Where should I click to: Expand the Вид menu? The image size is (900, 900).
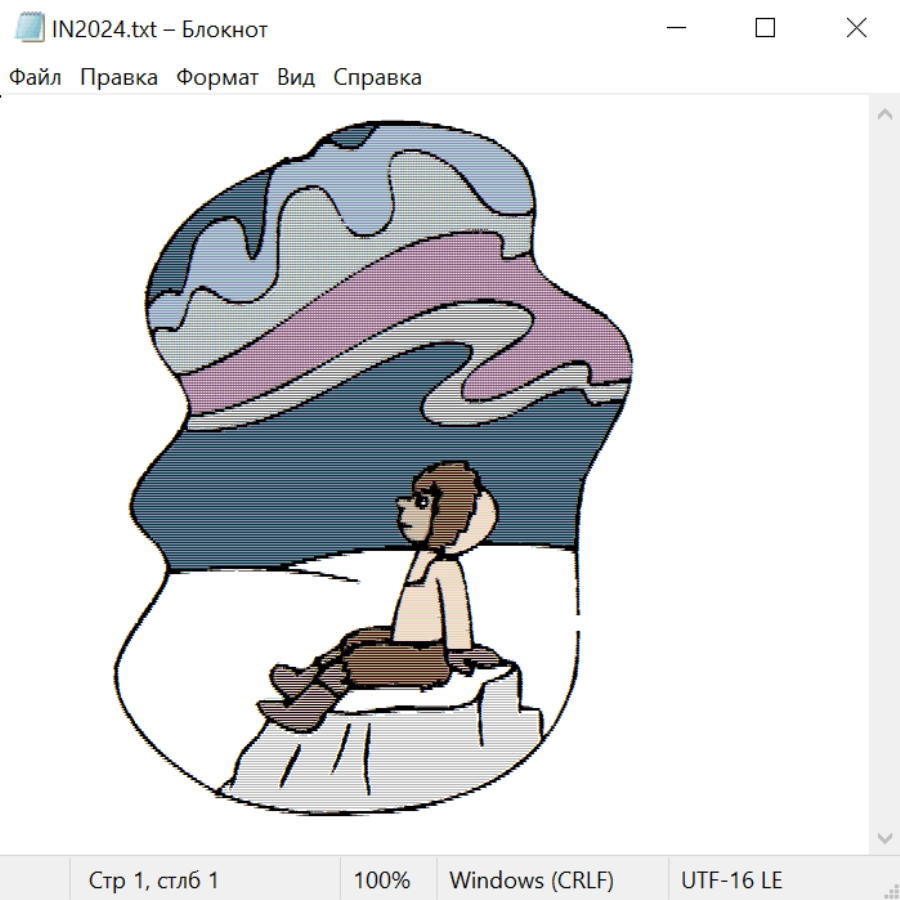point(295,77)
